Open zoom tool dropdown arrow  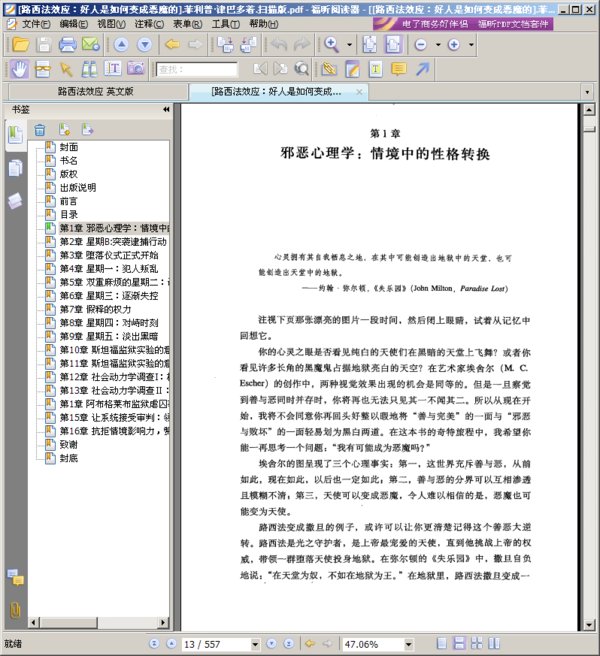(349, 44)
